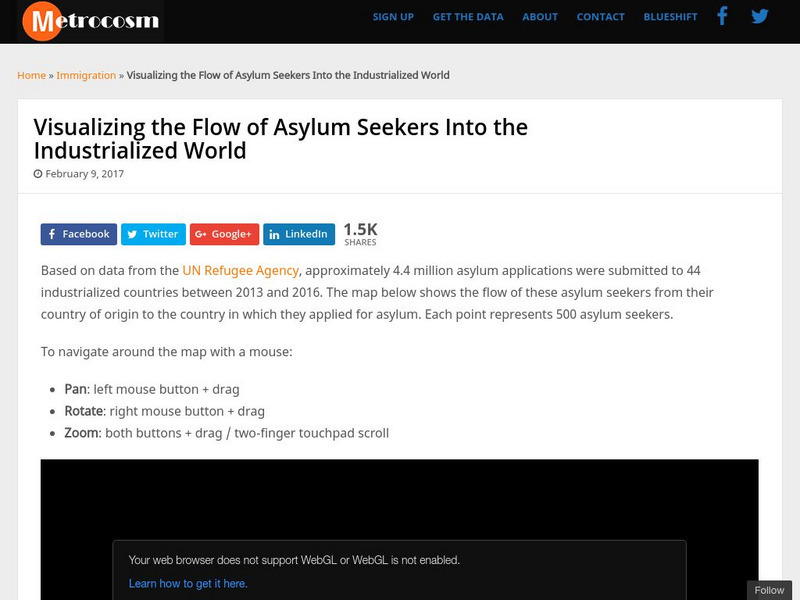Go to GET THE DATA page
This screenshot has height=600, width=800.
pyautogui.click(x=468, y=17)
